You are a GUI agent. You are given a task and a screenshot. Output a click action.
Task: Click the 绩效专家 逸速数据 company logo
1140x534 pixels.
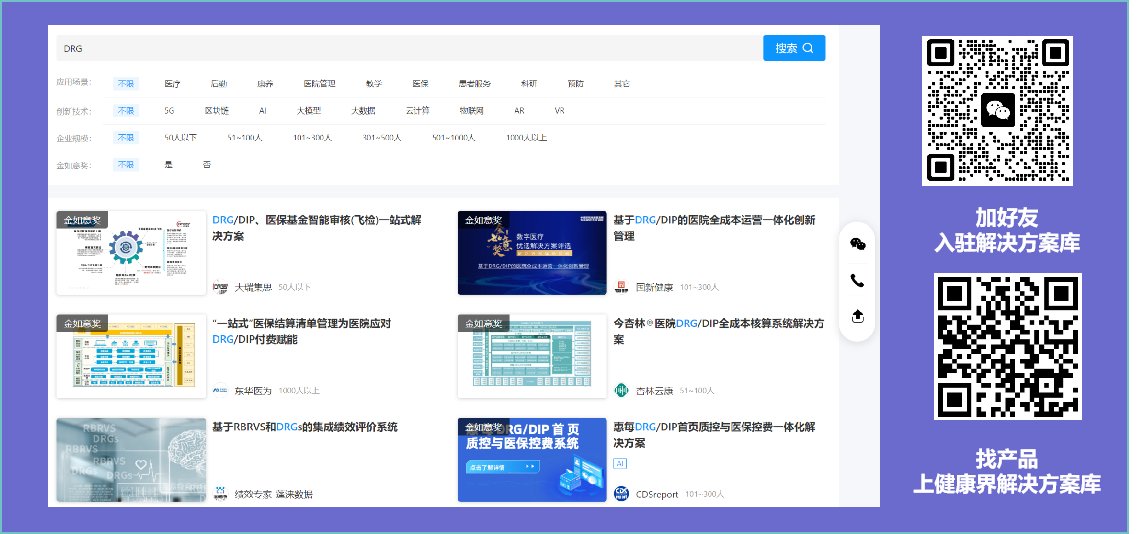(x=220, y=494)
